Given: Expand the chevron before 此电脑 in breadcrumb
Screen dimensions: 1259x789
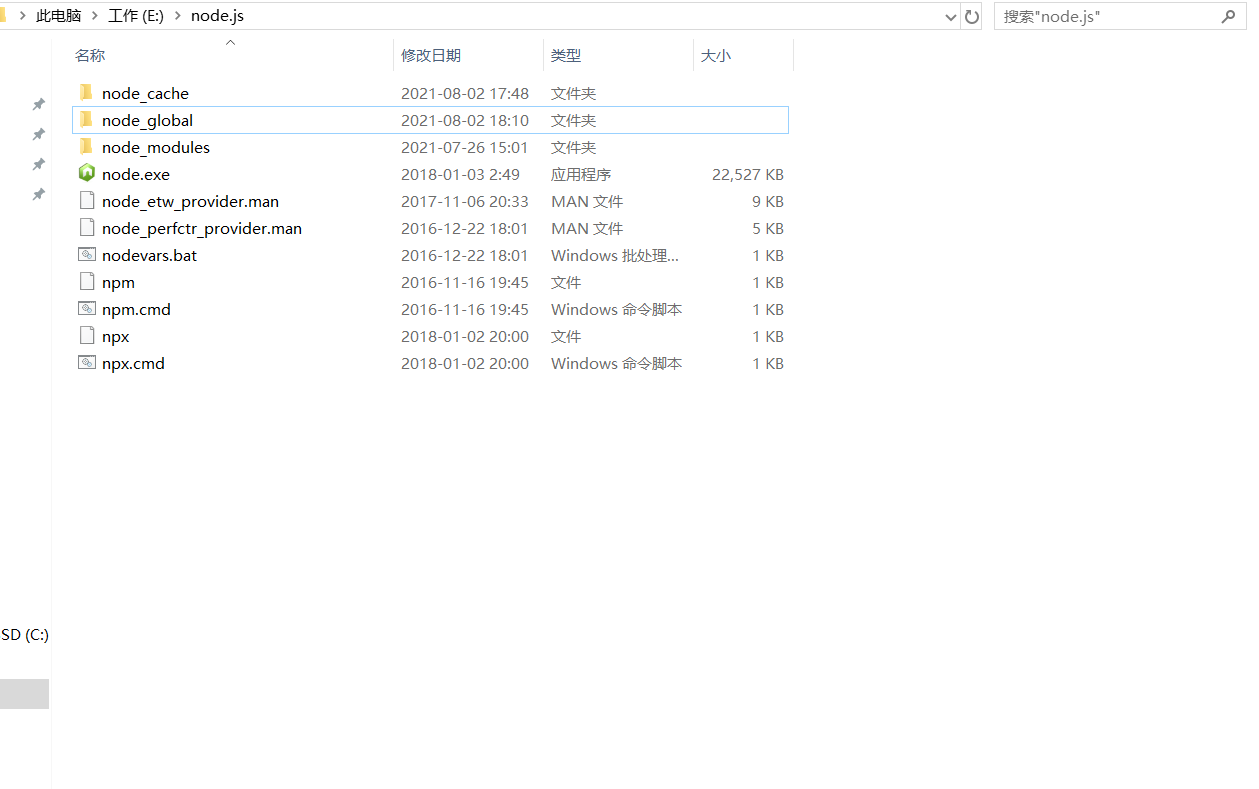Looking at the screenshot, I should click(x=22, y=16).
